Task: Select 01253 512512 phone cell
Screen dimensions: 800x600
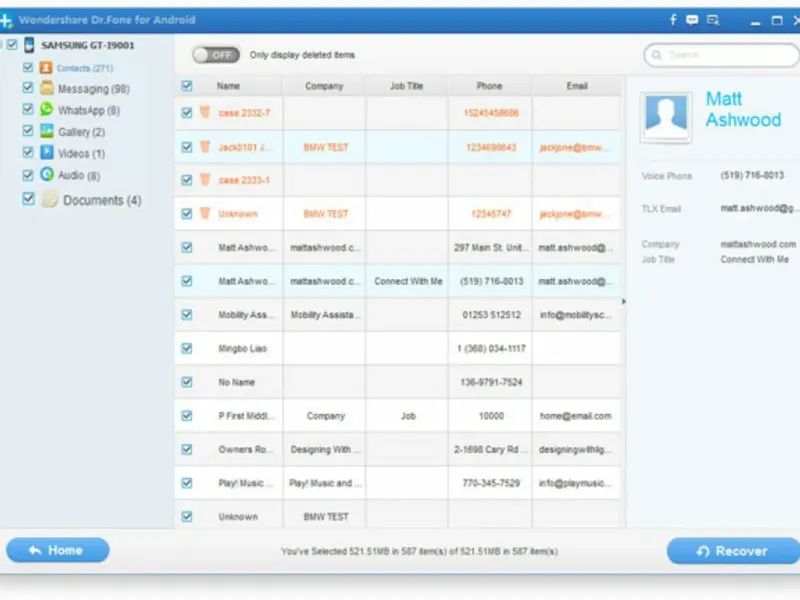Action: (x=491, y=315)
